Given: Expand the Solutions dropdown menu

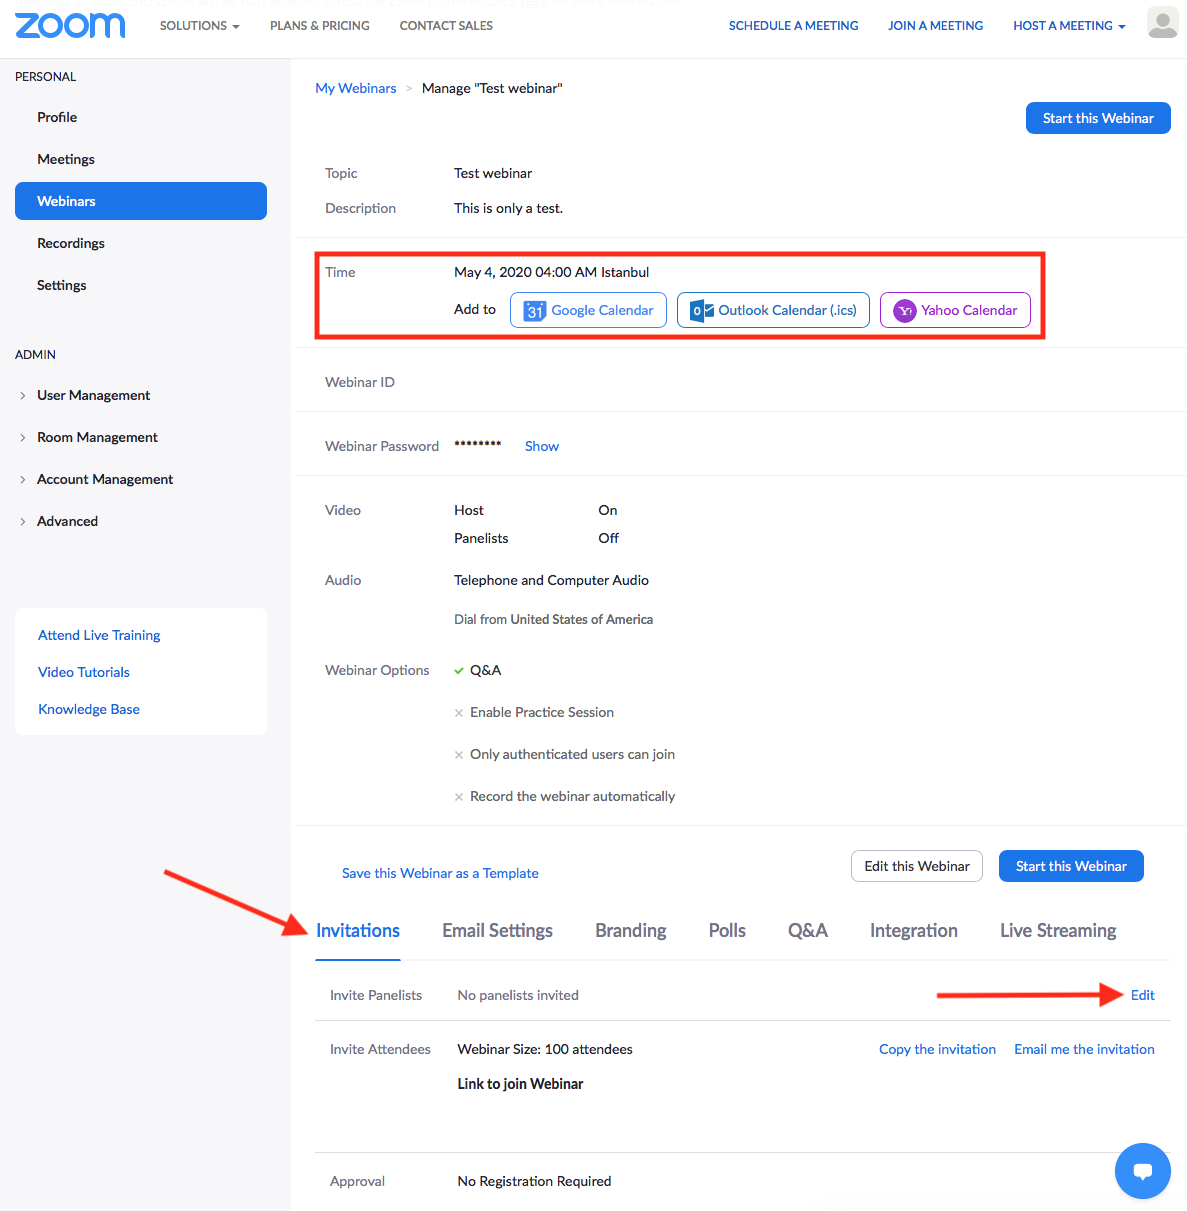Looking at the screenshot, I should (x=199, y=26).
